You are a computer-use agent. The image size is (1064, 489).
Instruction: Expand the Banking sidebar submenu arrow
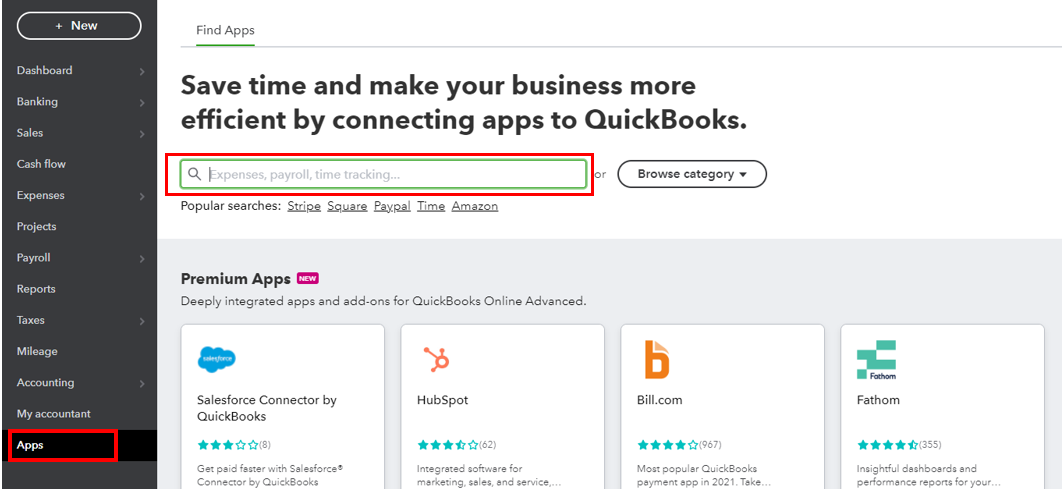[x=142, y=102]
